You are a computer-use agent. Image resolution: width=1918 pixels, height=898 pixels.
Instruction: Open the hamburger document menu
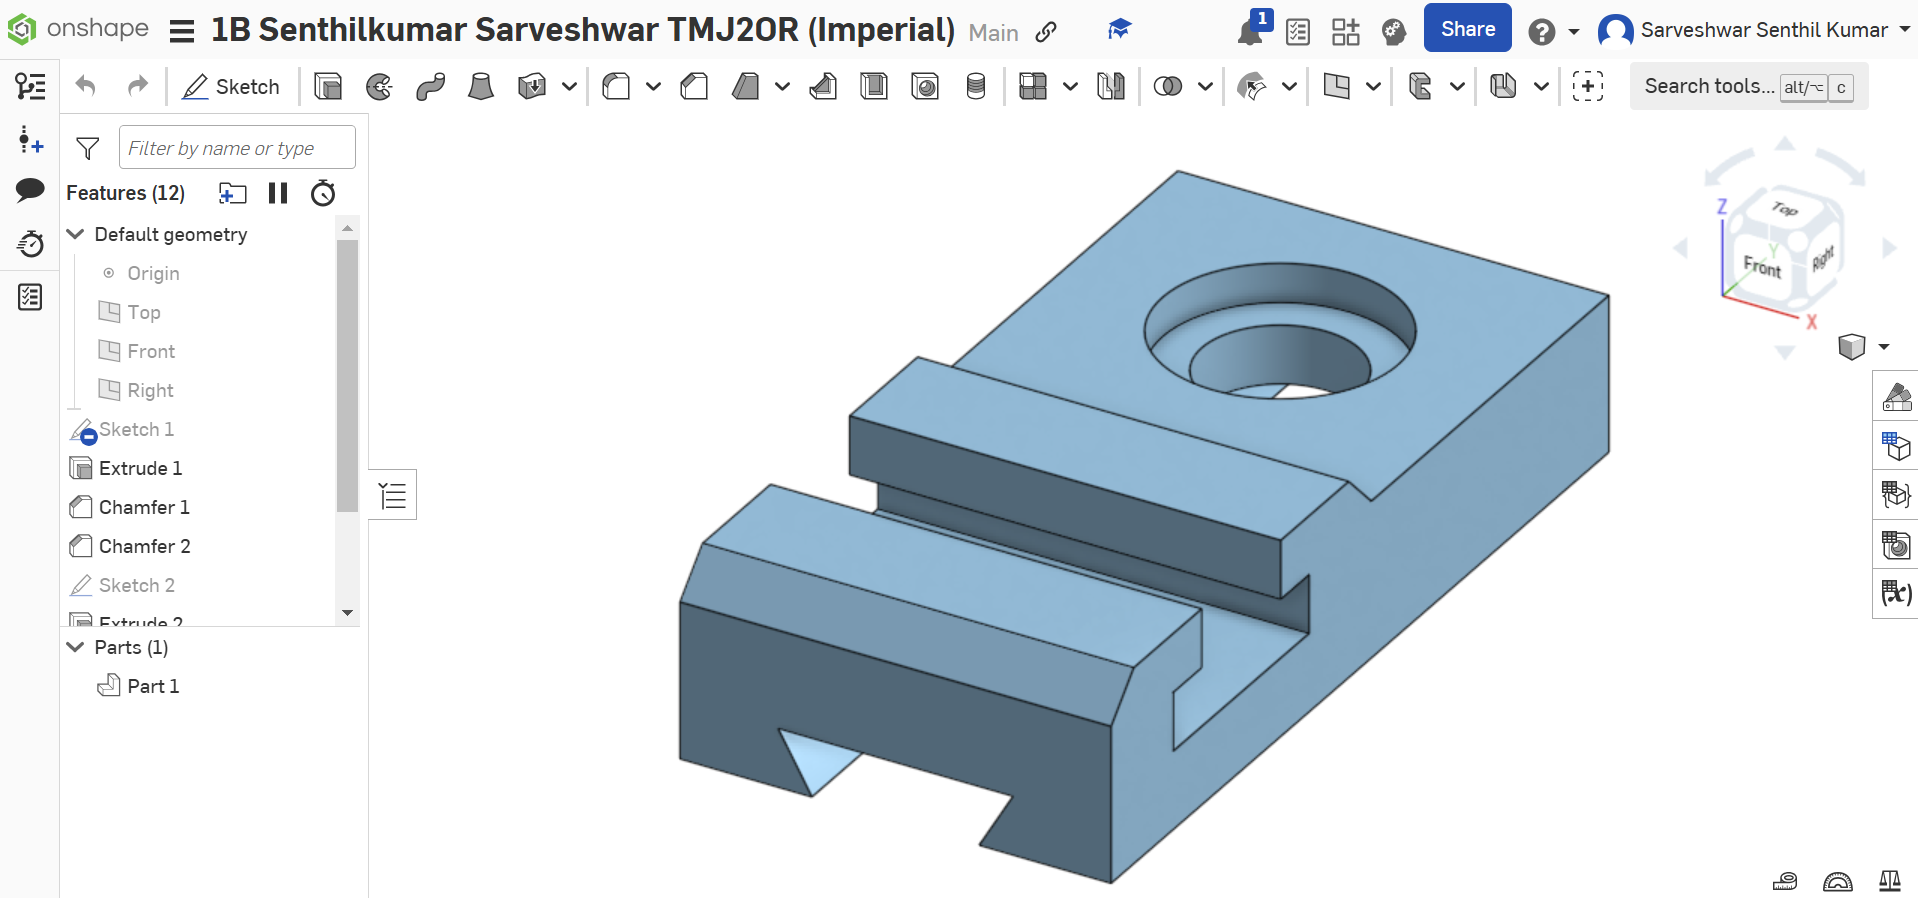click(x=181, y=32)
